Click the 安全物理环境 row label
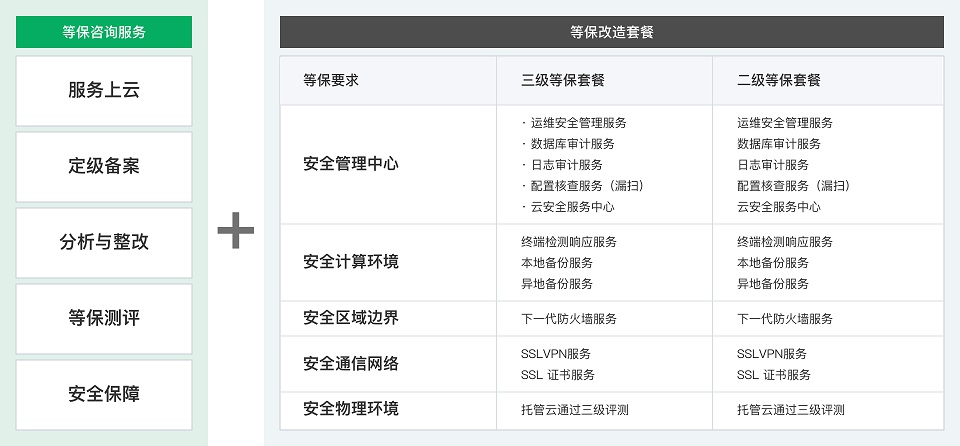Screen dimensions: 960x446 point(351,408)
